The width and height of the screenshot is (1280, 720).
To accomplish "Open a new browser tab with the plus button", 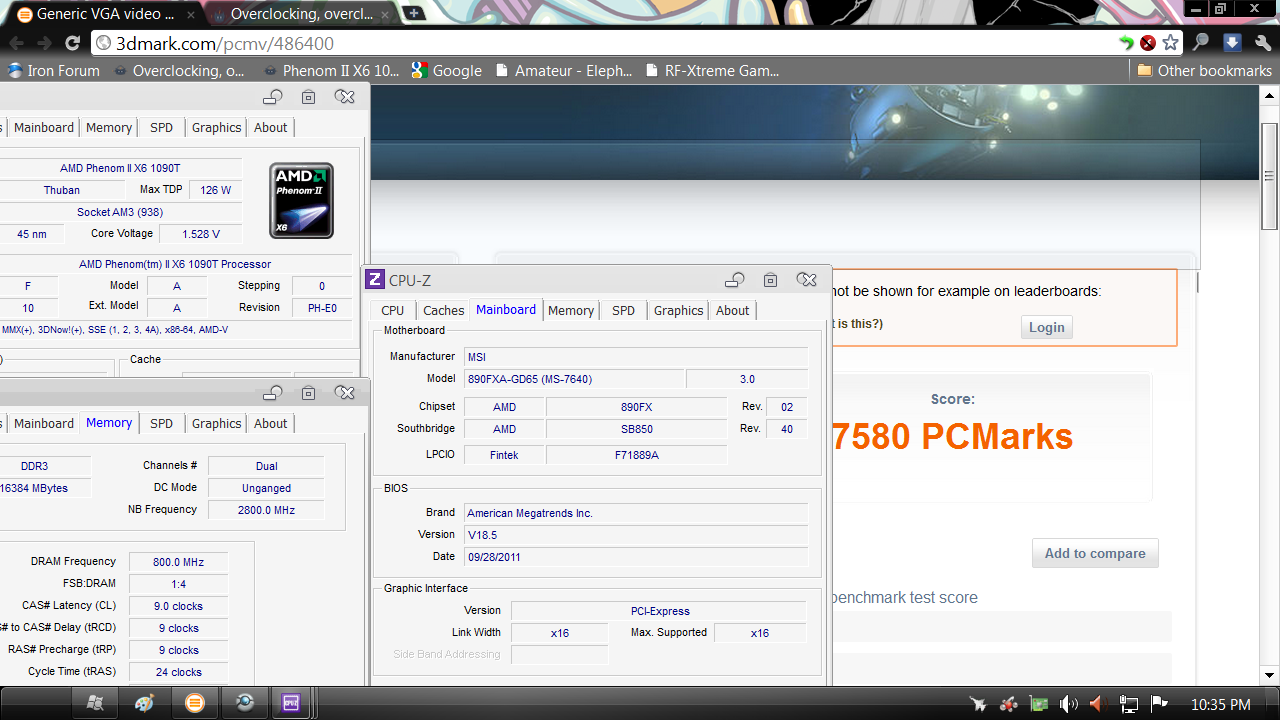I will tap(413, 13).
